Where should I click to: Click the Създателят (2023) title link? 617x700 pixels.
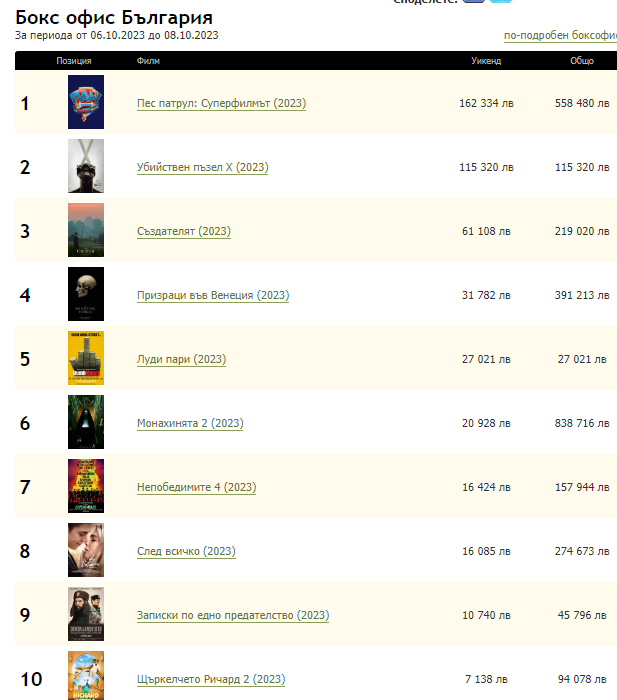(183, 232)
